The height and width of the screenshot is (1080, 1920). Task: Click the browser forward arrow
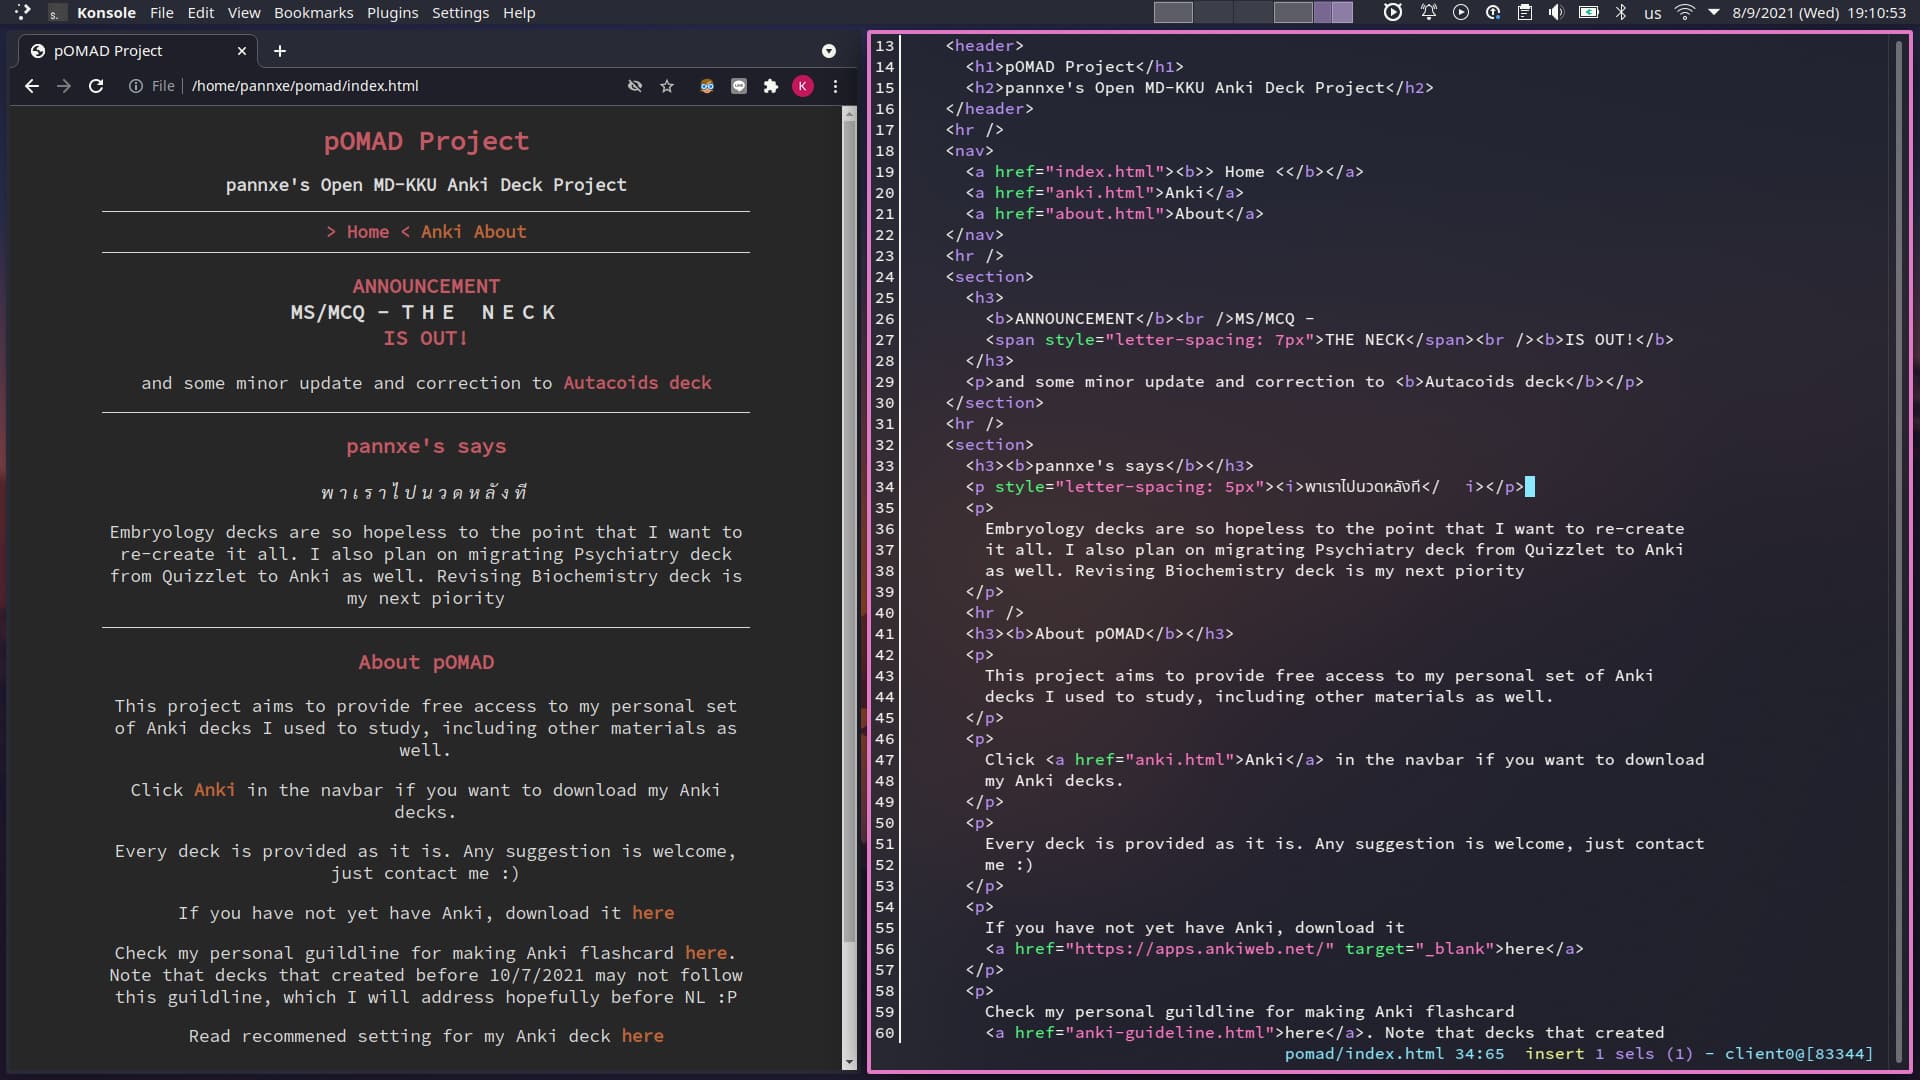(64, 86)
